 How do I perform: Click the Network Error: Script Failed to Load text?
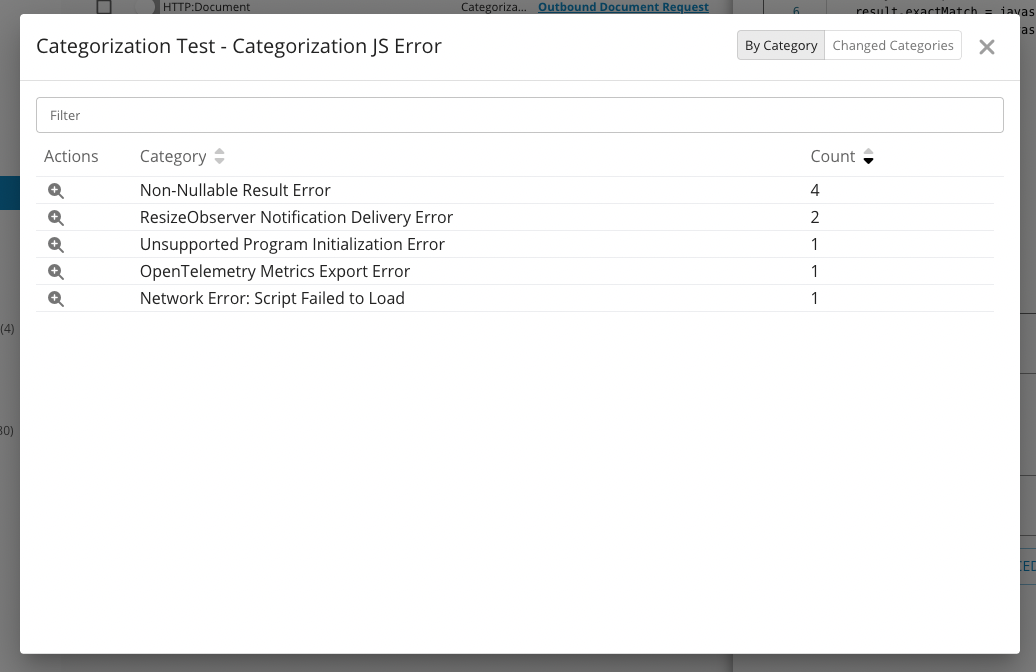pyautogui.click(x=272, y=298)
